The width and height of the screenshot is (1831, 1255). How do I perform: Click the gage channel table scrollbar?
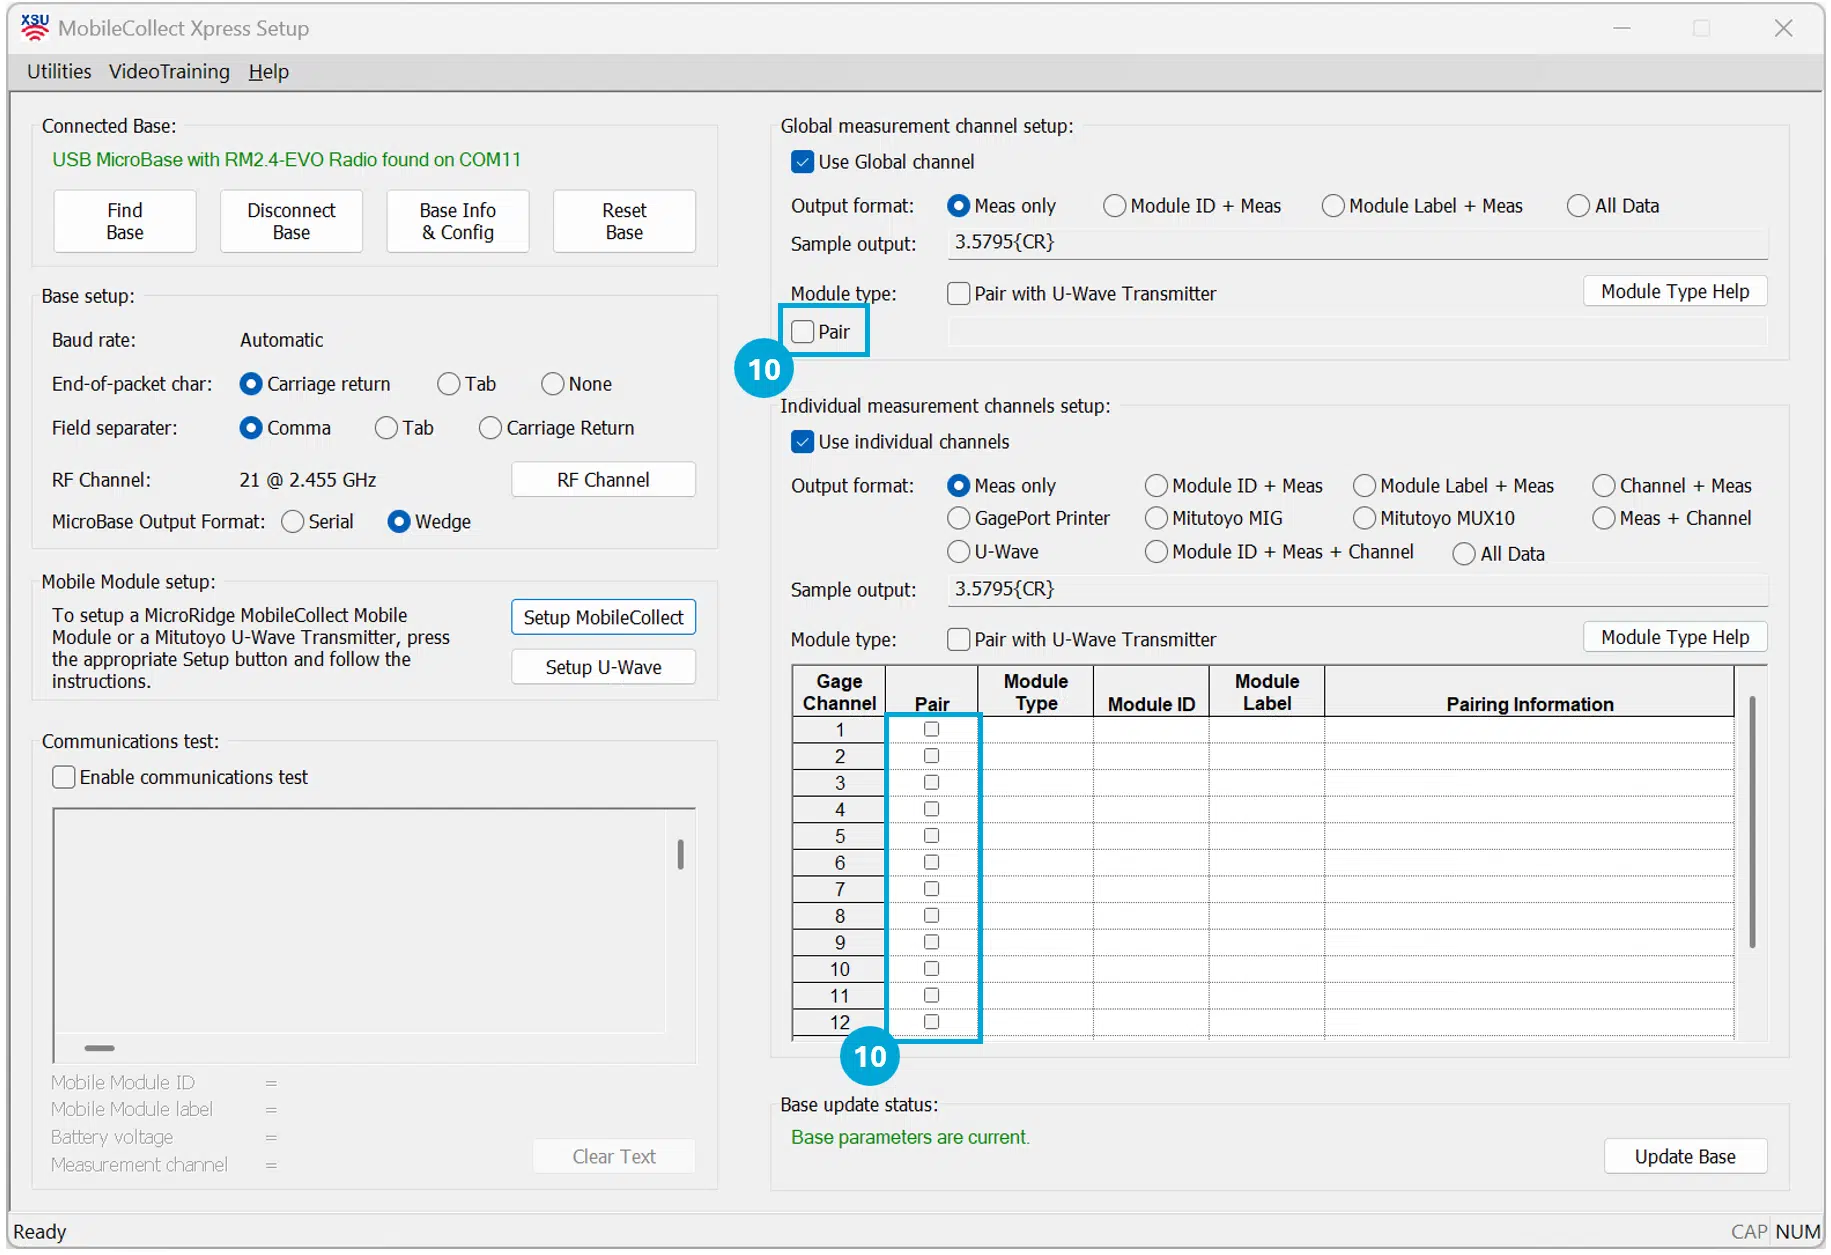(1752, 822)
